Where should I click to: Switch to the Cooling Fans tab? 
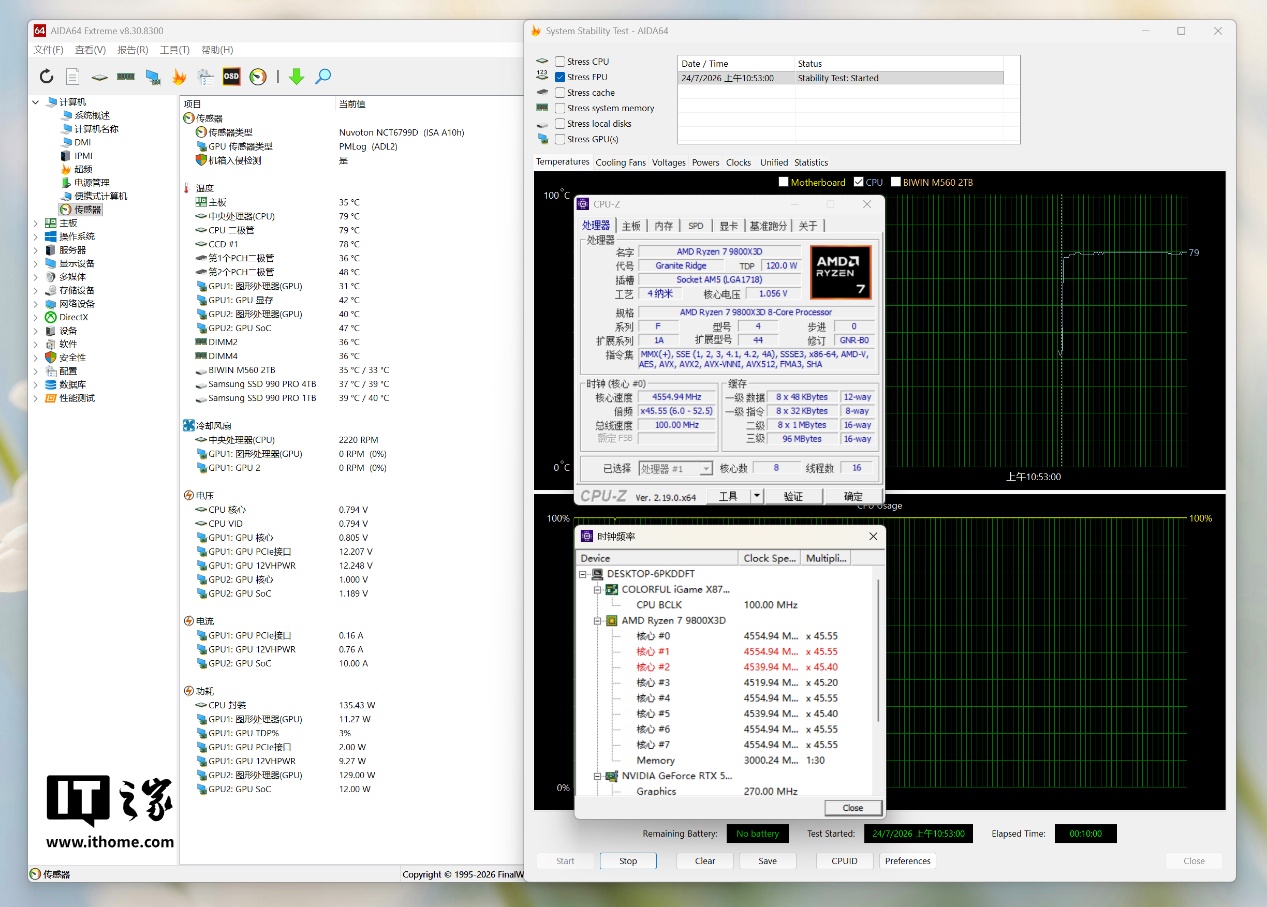[x=621, y=162]
